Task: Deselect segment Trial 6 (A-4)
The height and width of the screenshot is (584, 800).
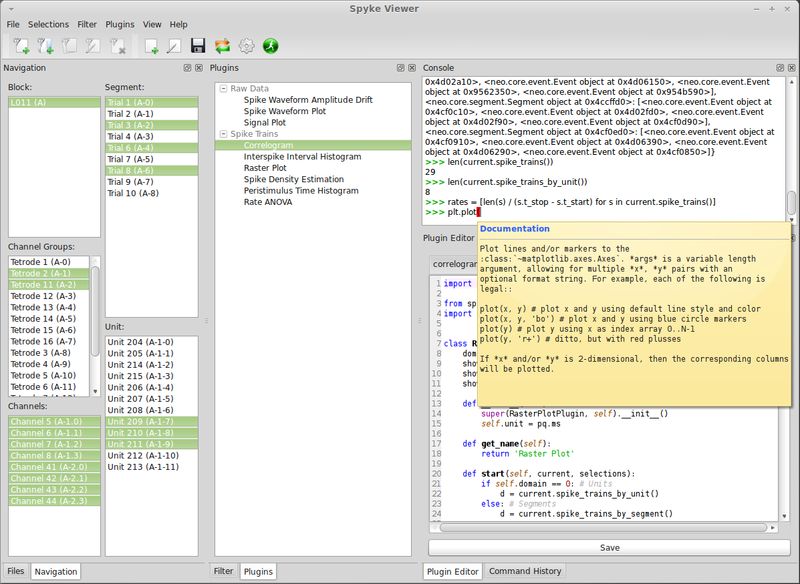Action: point(152,147)
